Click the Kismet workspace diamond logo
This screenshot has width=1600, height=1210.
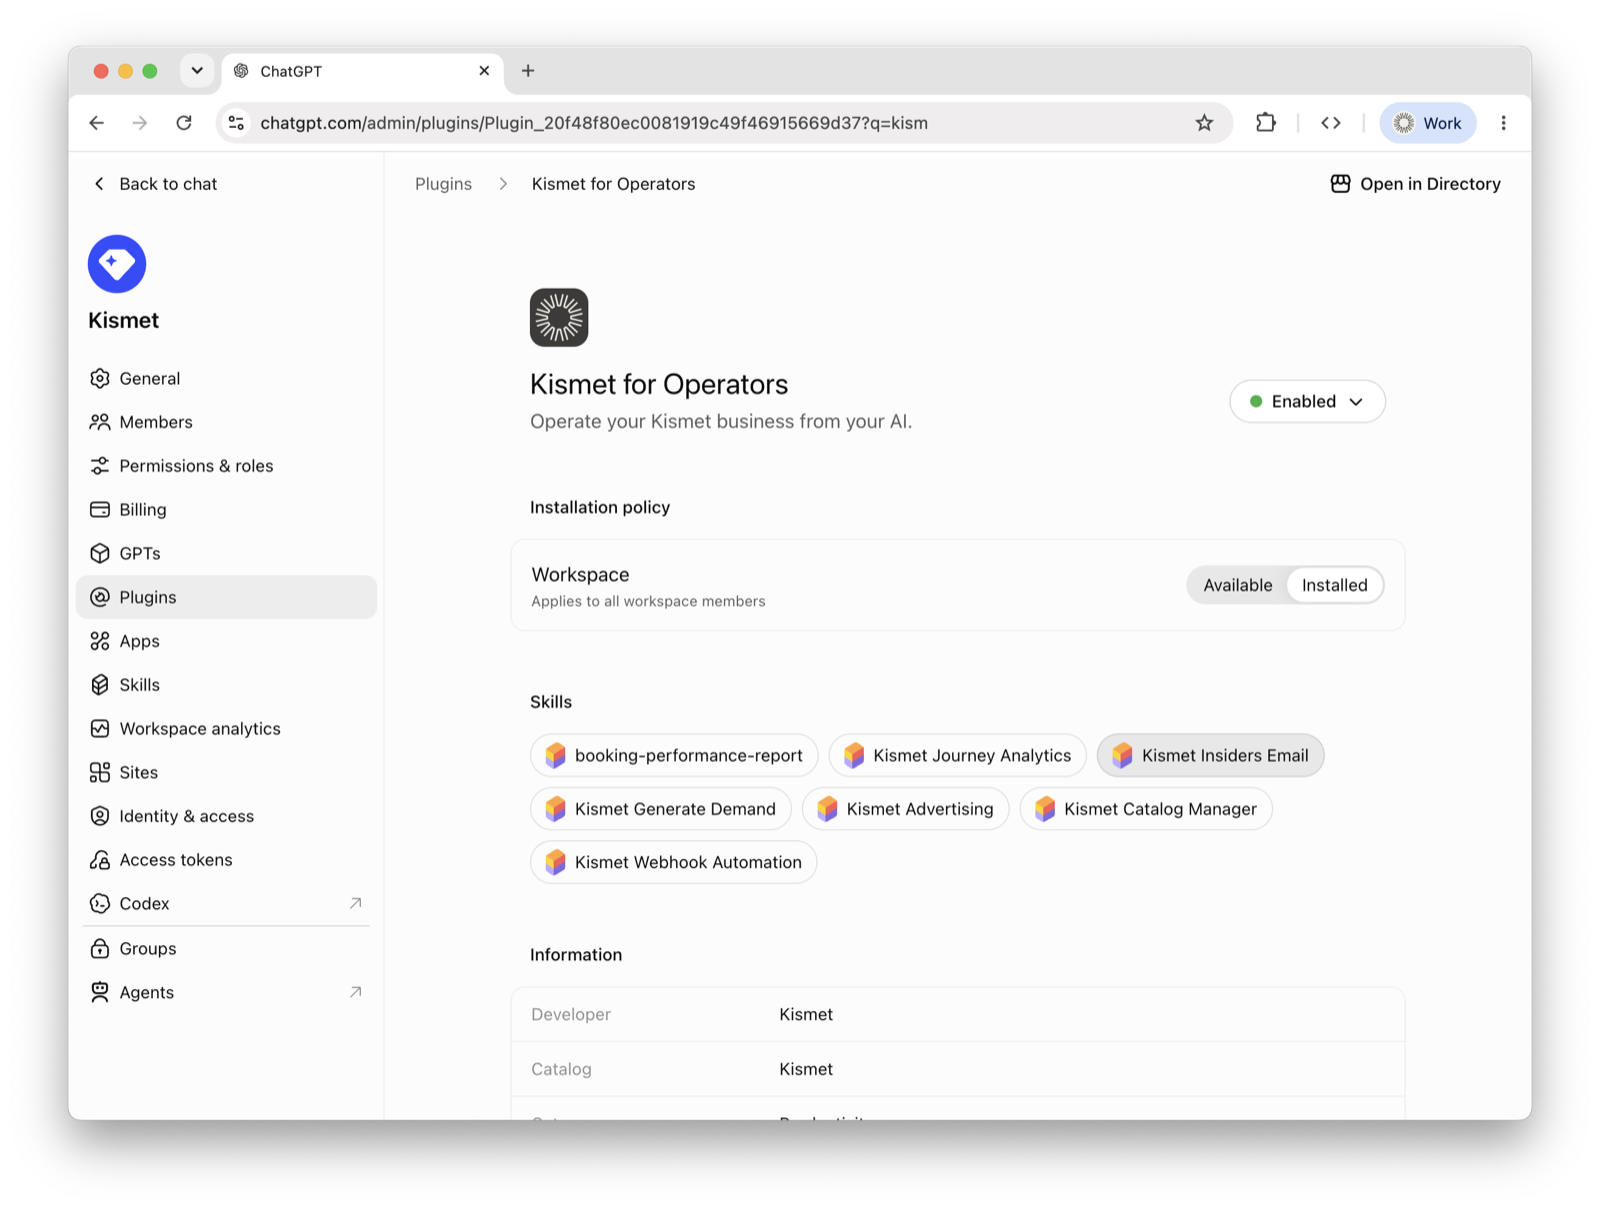click(117, 264)
